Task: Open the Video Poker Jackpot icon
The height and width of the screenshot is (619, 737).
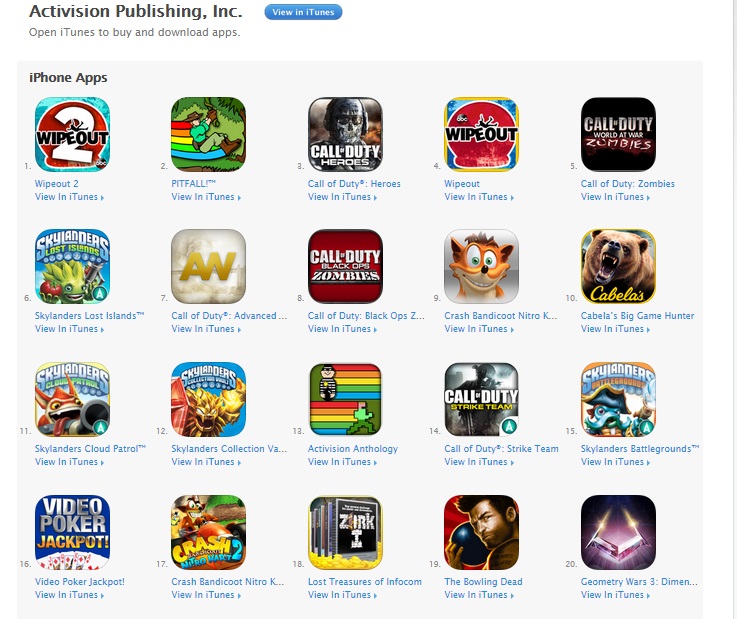Action: 72,533
